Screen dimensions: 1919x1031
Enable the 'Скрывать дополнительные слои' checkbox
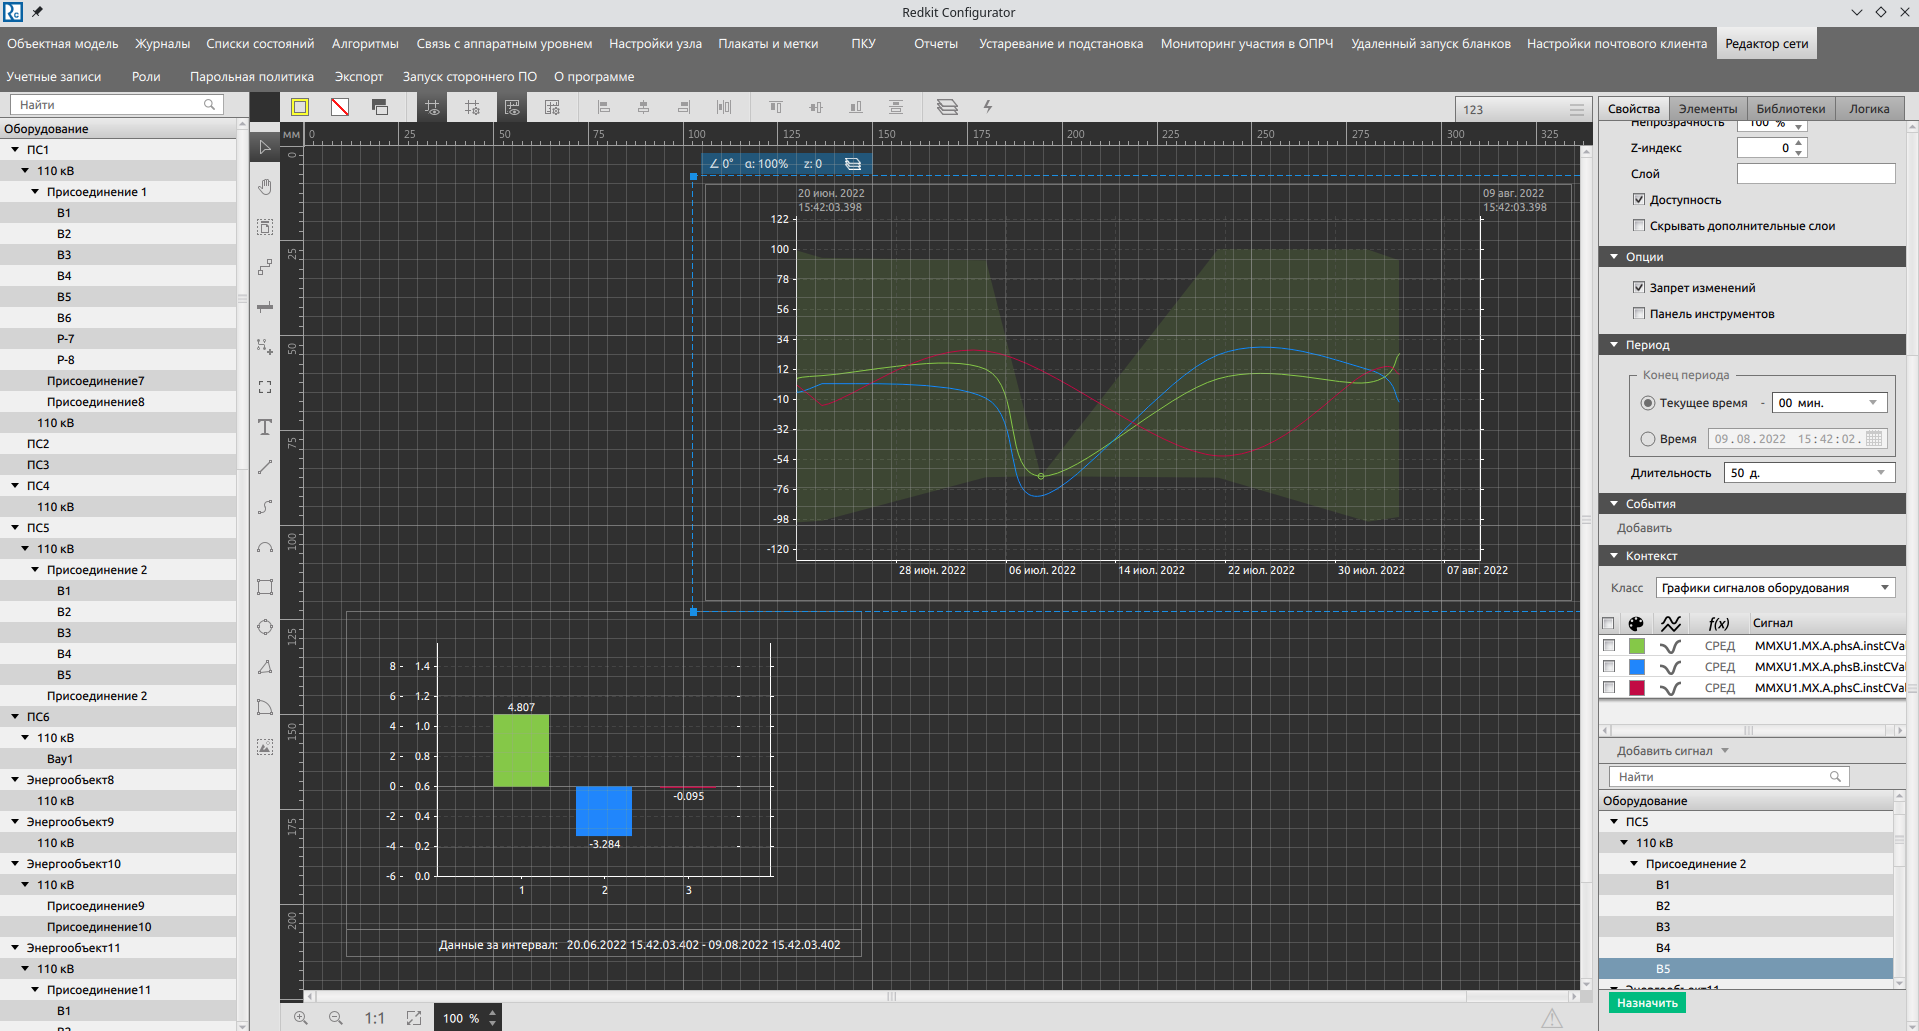click(1639, 225)
